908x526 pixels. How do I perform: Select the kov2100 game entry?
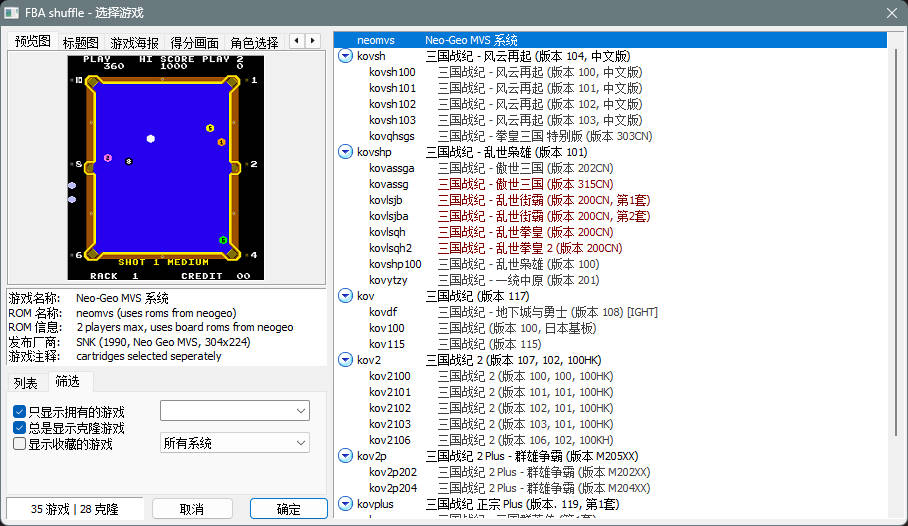pos(610,376)
